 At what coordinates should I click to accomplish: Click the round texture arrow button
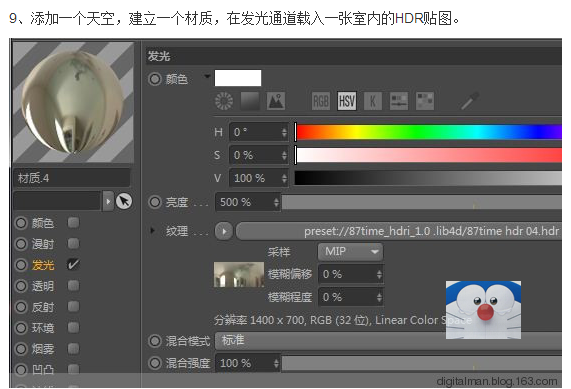(x=224, y=231)
